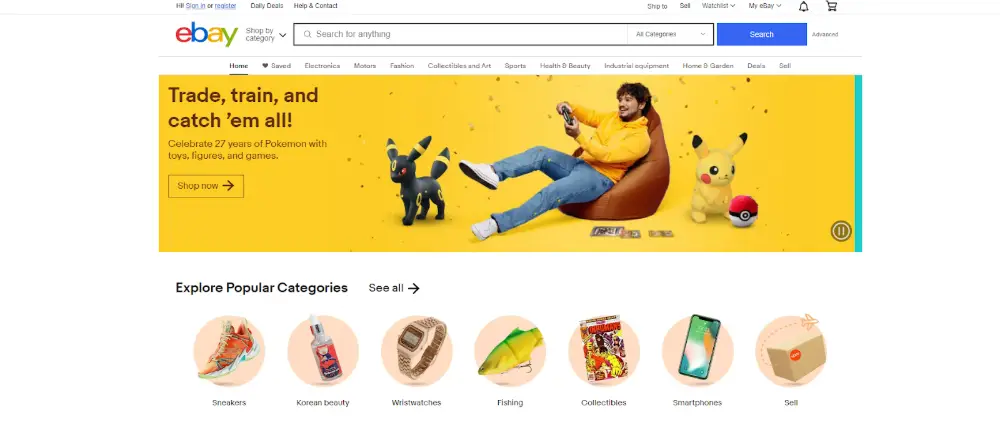Open the Smartphones category circle
Image resolution: width=1000 pixels, height=433 pixels.
click(x=697, y=351)
